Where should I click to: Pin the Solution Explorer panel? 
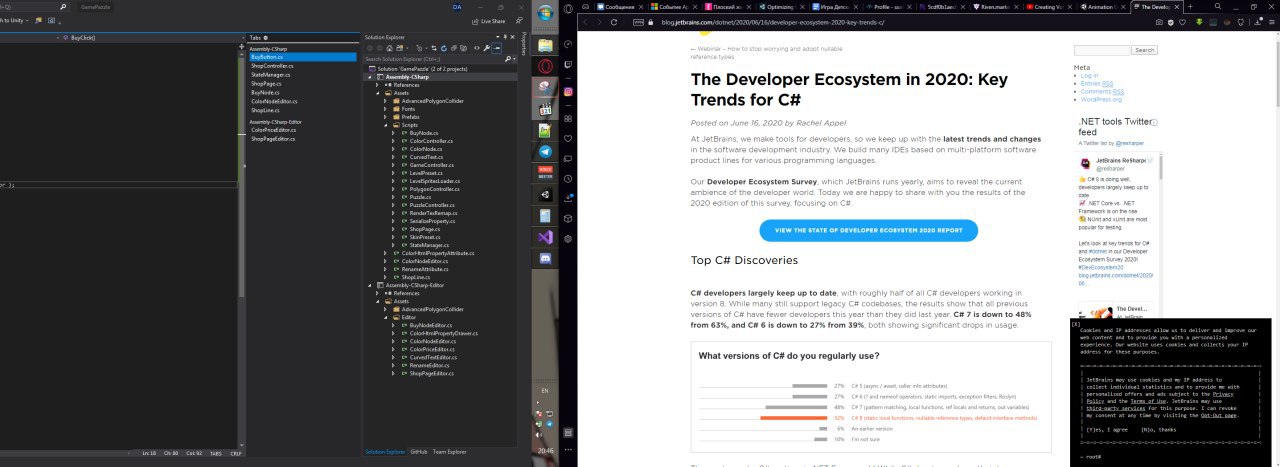506,37
